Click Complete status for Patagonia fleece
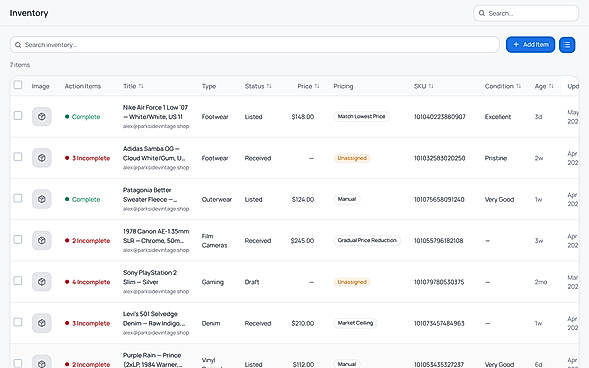589x368 pixels. 83,199
